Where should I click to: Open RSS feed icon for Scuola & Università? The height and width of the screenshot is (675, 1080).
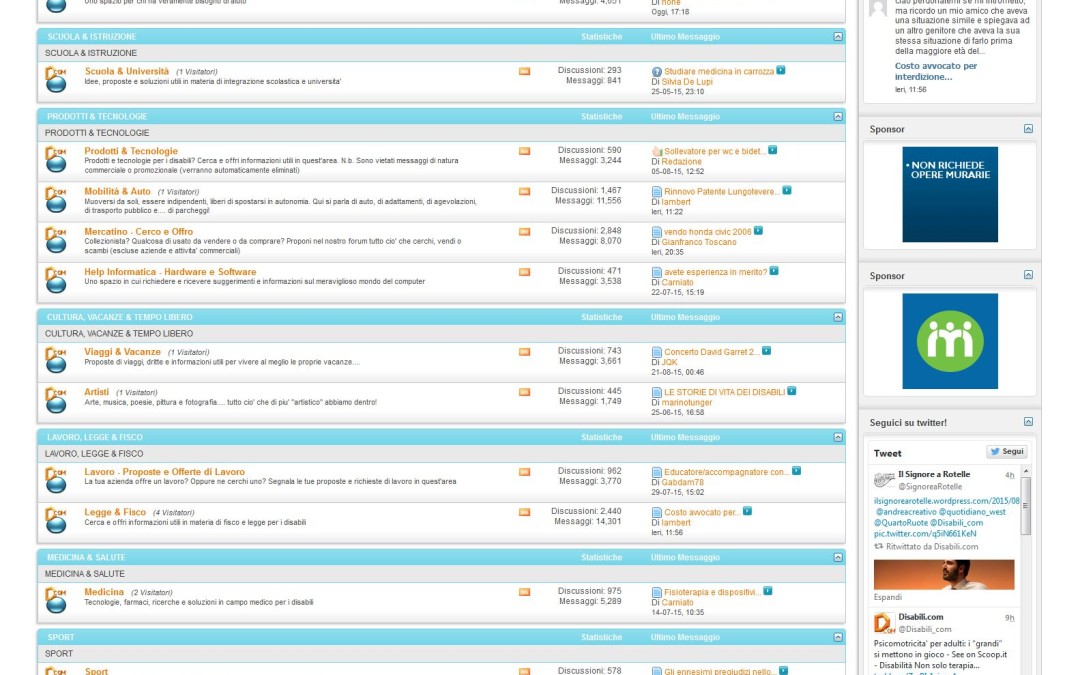coord(524,71)
